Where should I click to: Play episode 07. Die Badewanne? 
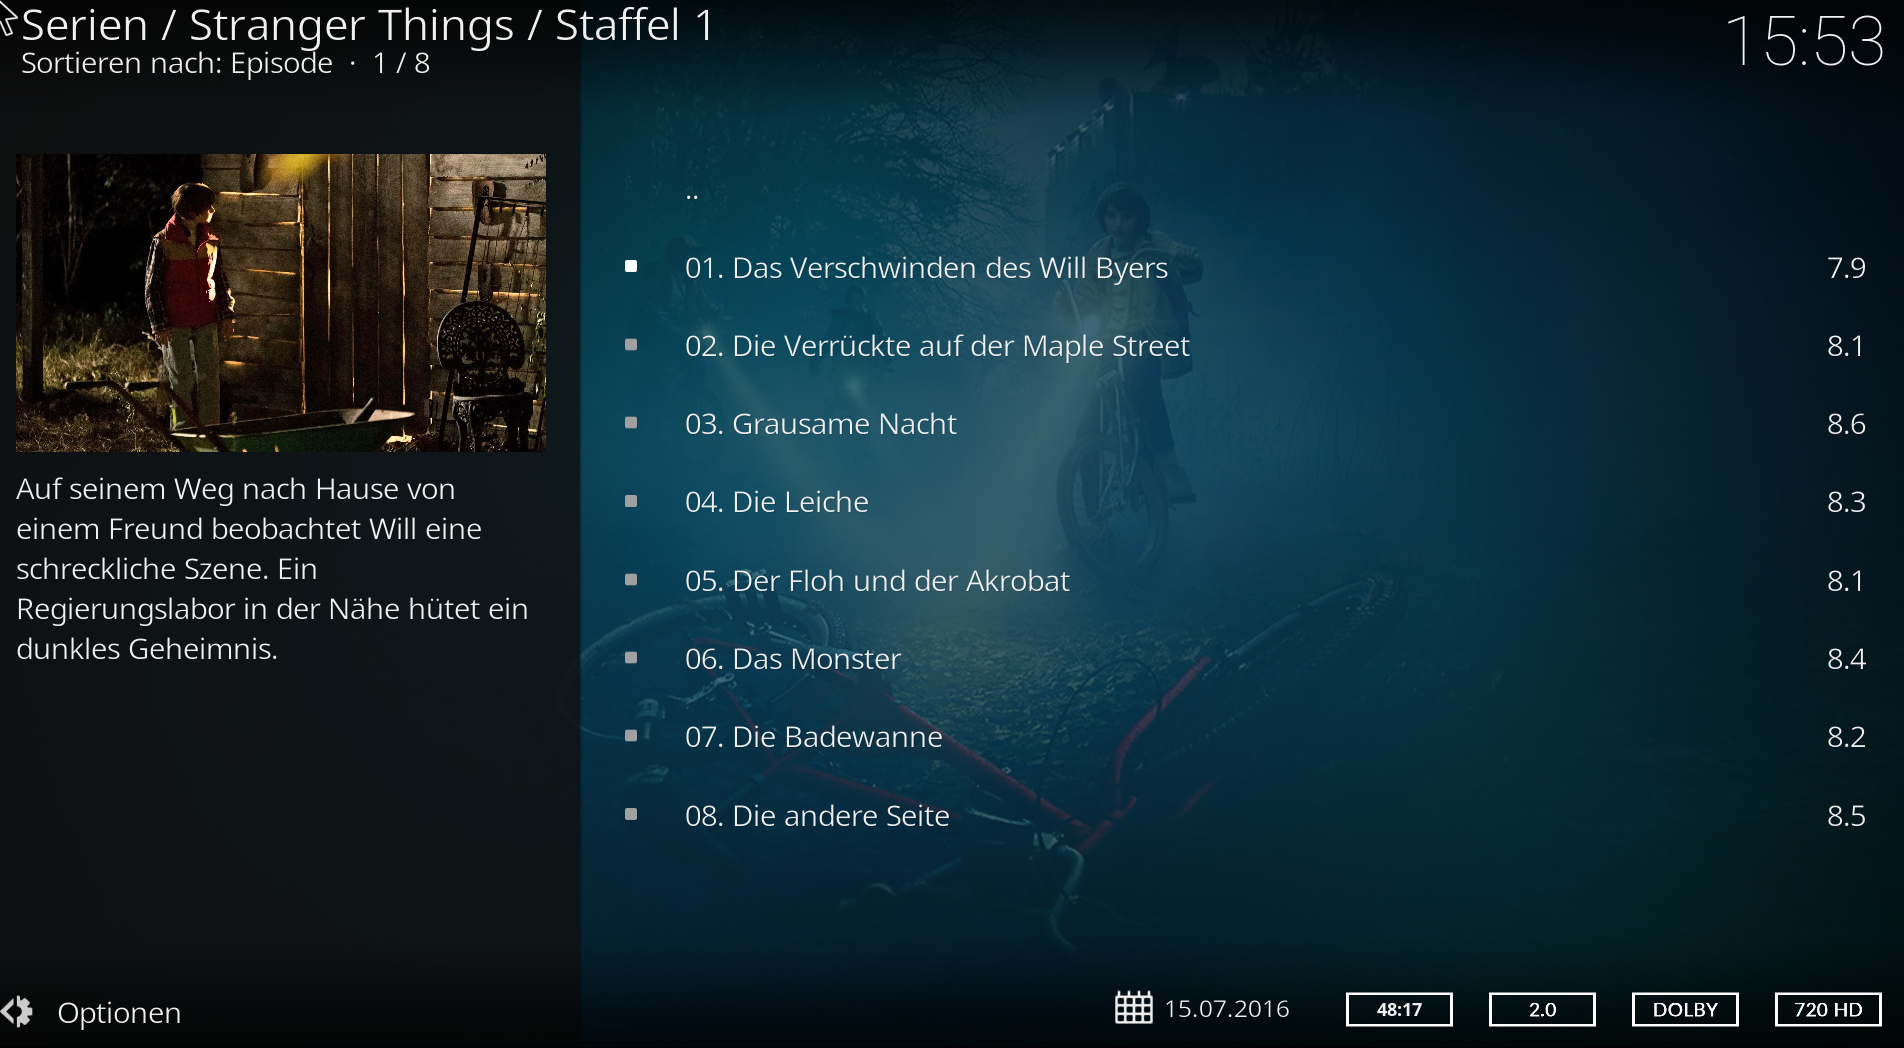(1242, 736)
